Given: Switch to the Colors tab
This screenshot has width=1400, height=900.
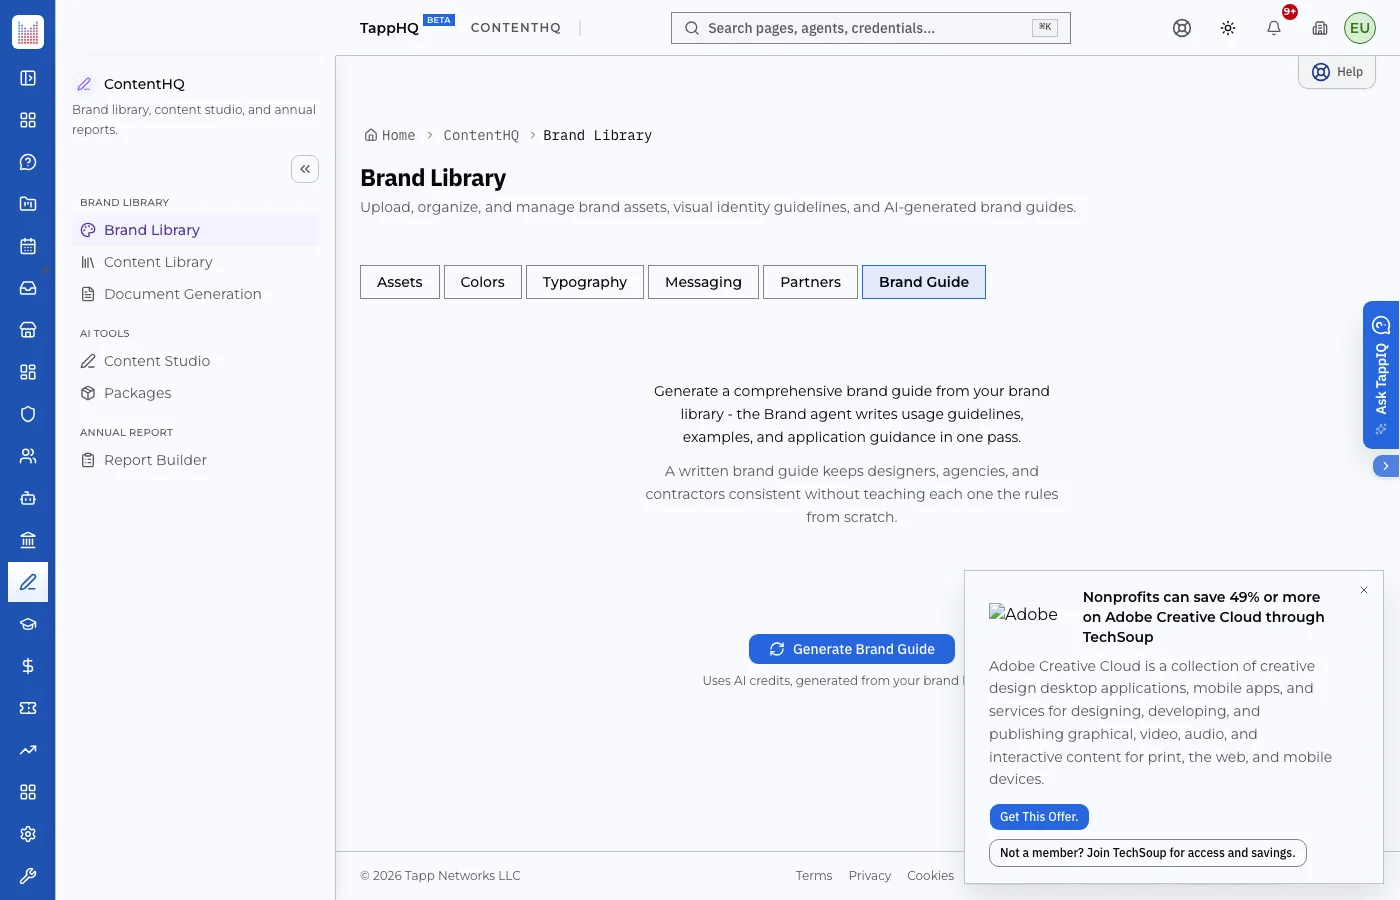Looking at the screenshot, I should click(483, 282).
